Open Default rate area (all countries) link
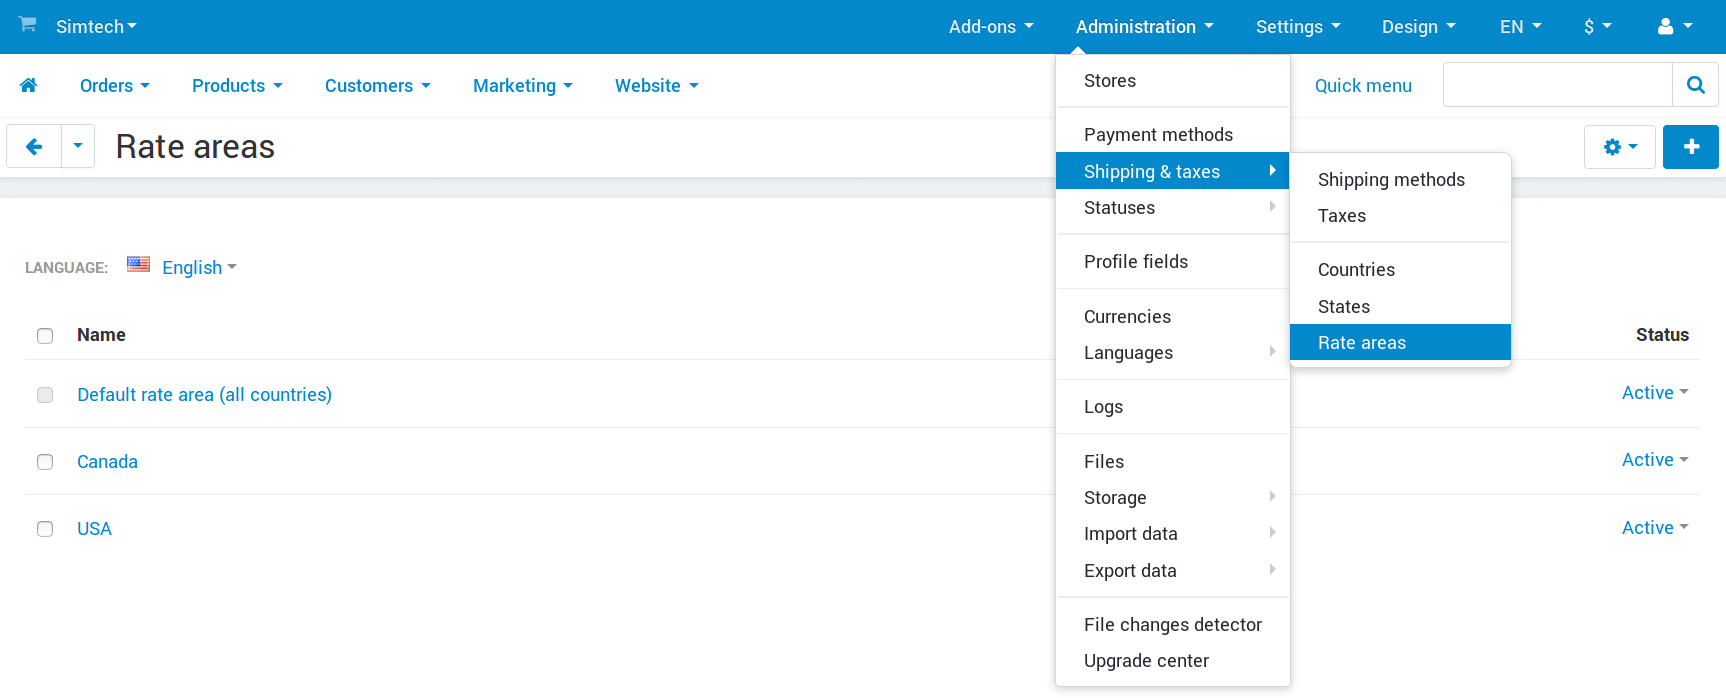1726x698 pixels. [x=204, y=395]
